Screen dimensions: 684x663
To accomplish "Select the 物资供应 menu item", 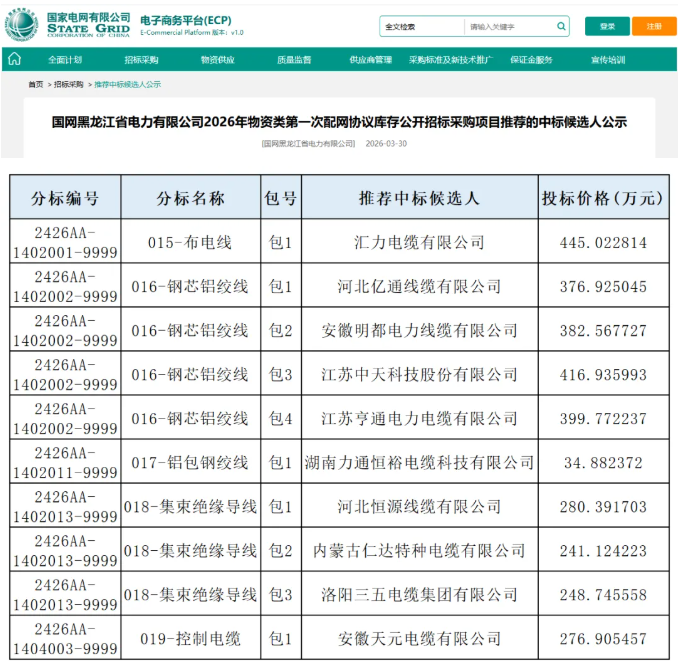I will coord(217,60).
